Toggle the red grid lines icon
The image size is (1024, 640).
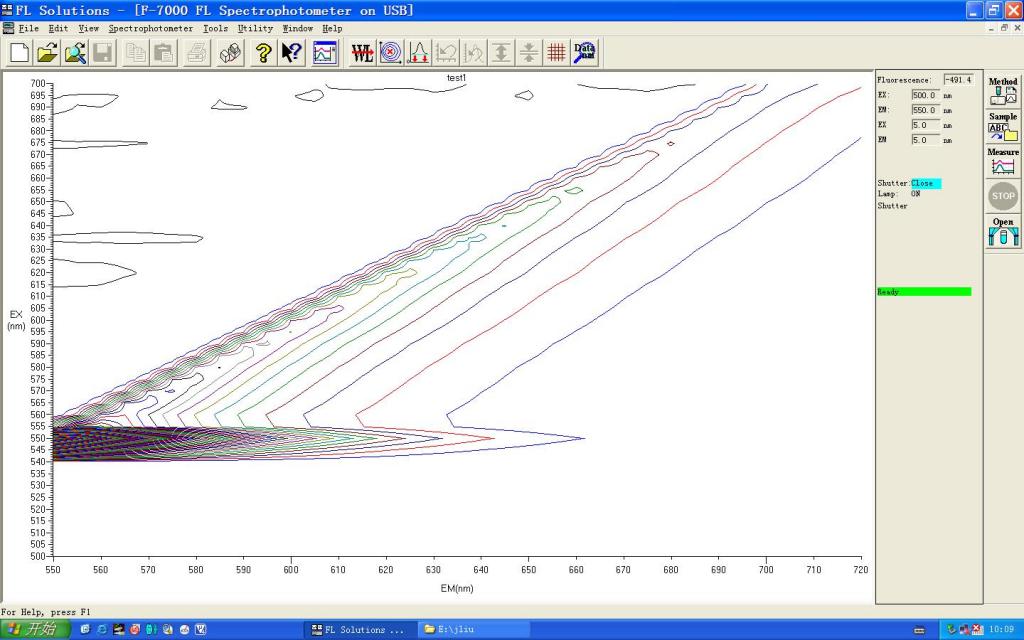[x=556, y=53]
